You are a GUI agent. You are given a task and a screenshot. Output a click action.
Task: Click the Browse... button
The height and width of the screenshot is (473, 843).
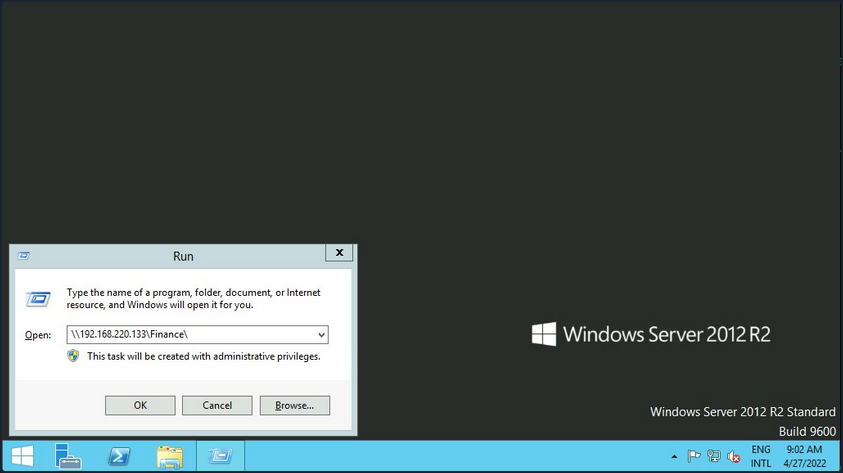point(294,405)
